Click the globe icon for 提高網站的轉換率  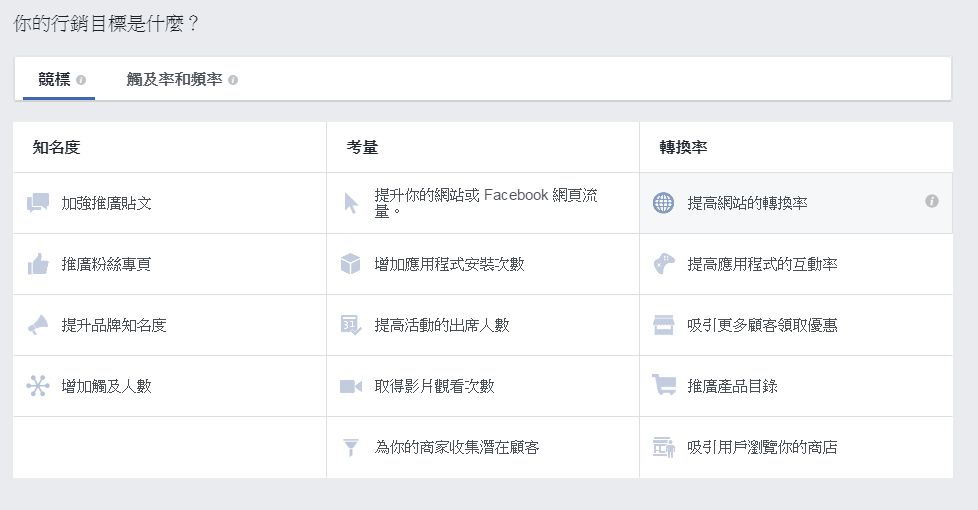coord(664,203)
